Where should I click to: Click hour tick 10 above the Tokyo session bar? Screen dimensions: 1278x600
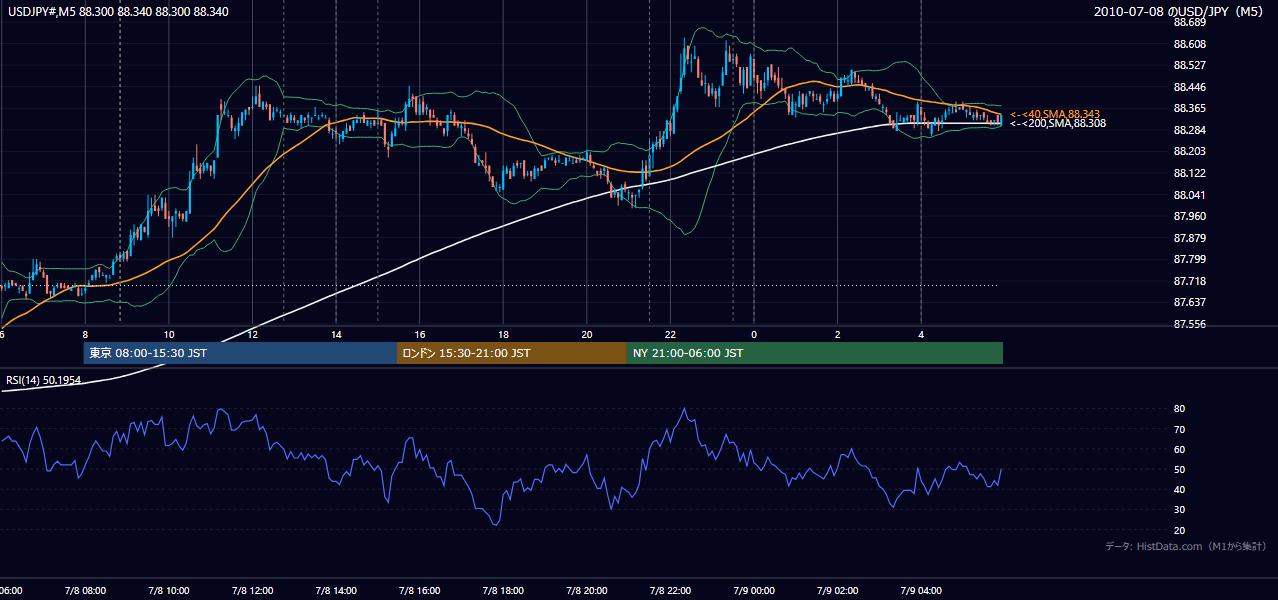click(169, 334)
